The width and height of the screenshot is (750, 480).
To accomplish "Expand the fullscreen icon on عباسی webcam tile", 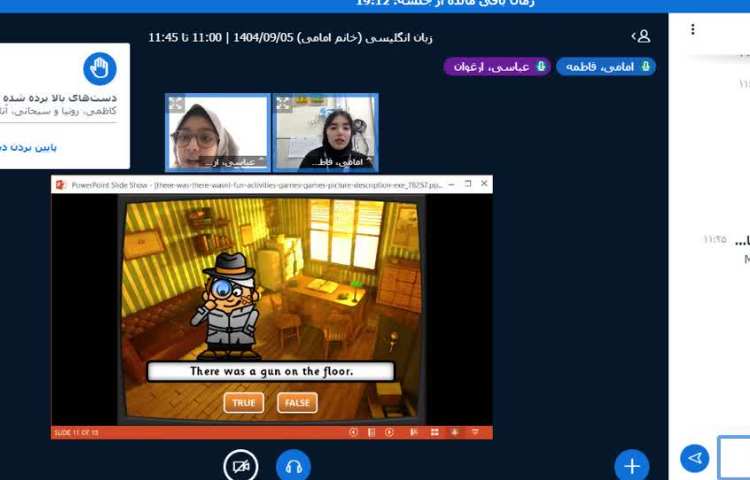I will tap(176, 104).
